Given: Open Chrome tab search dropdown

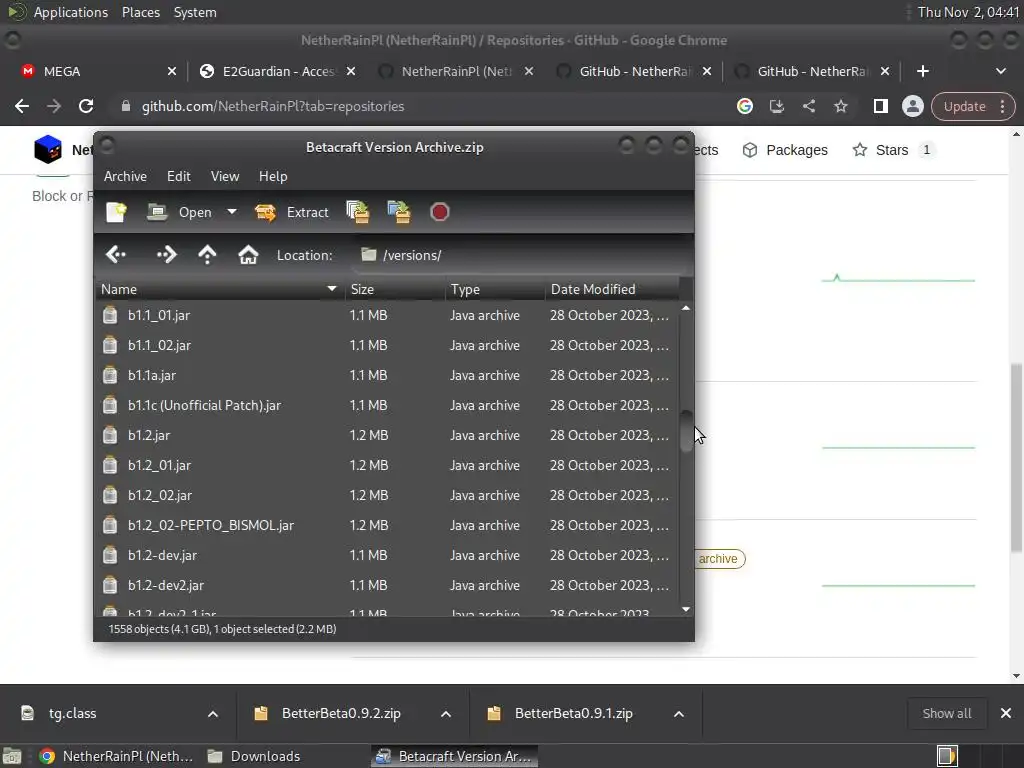Looking at the screenshot, I should (x=1000, y=71).
